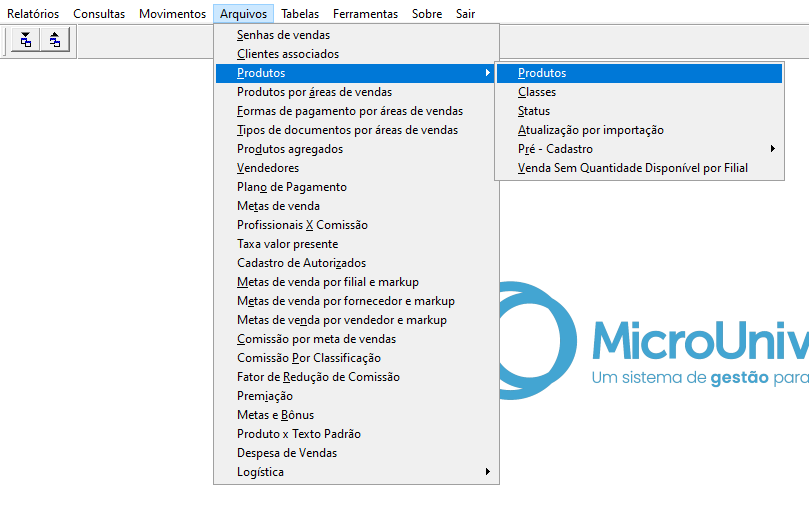Image resolution: width=809 pixels, height=506 pixels.
Task: Open Atualização por importação
Action: (x=590, y=130)
